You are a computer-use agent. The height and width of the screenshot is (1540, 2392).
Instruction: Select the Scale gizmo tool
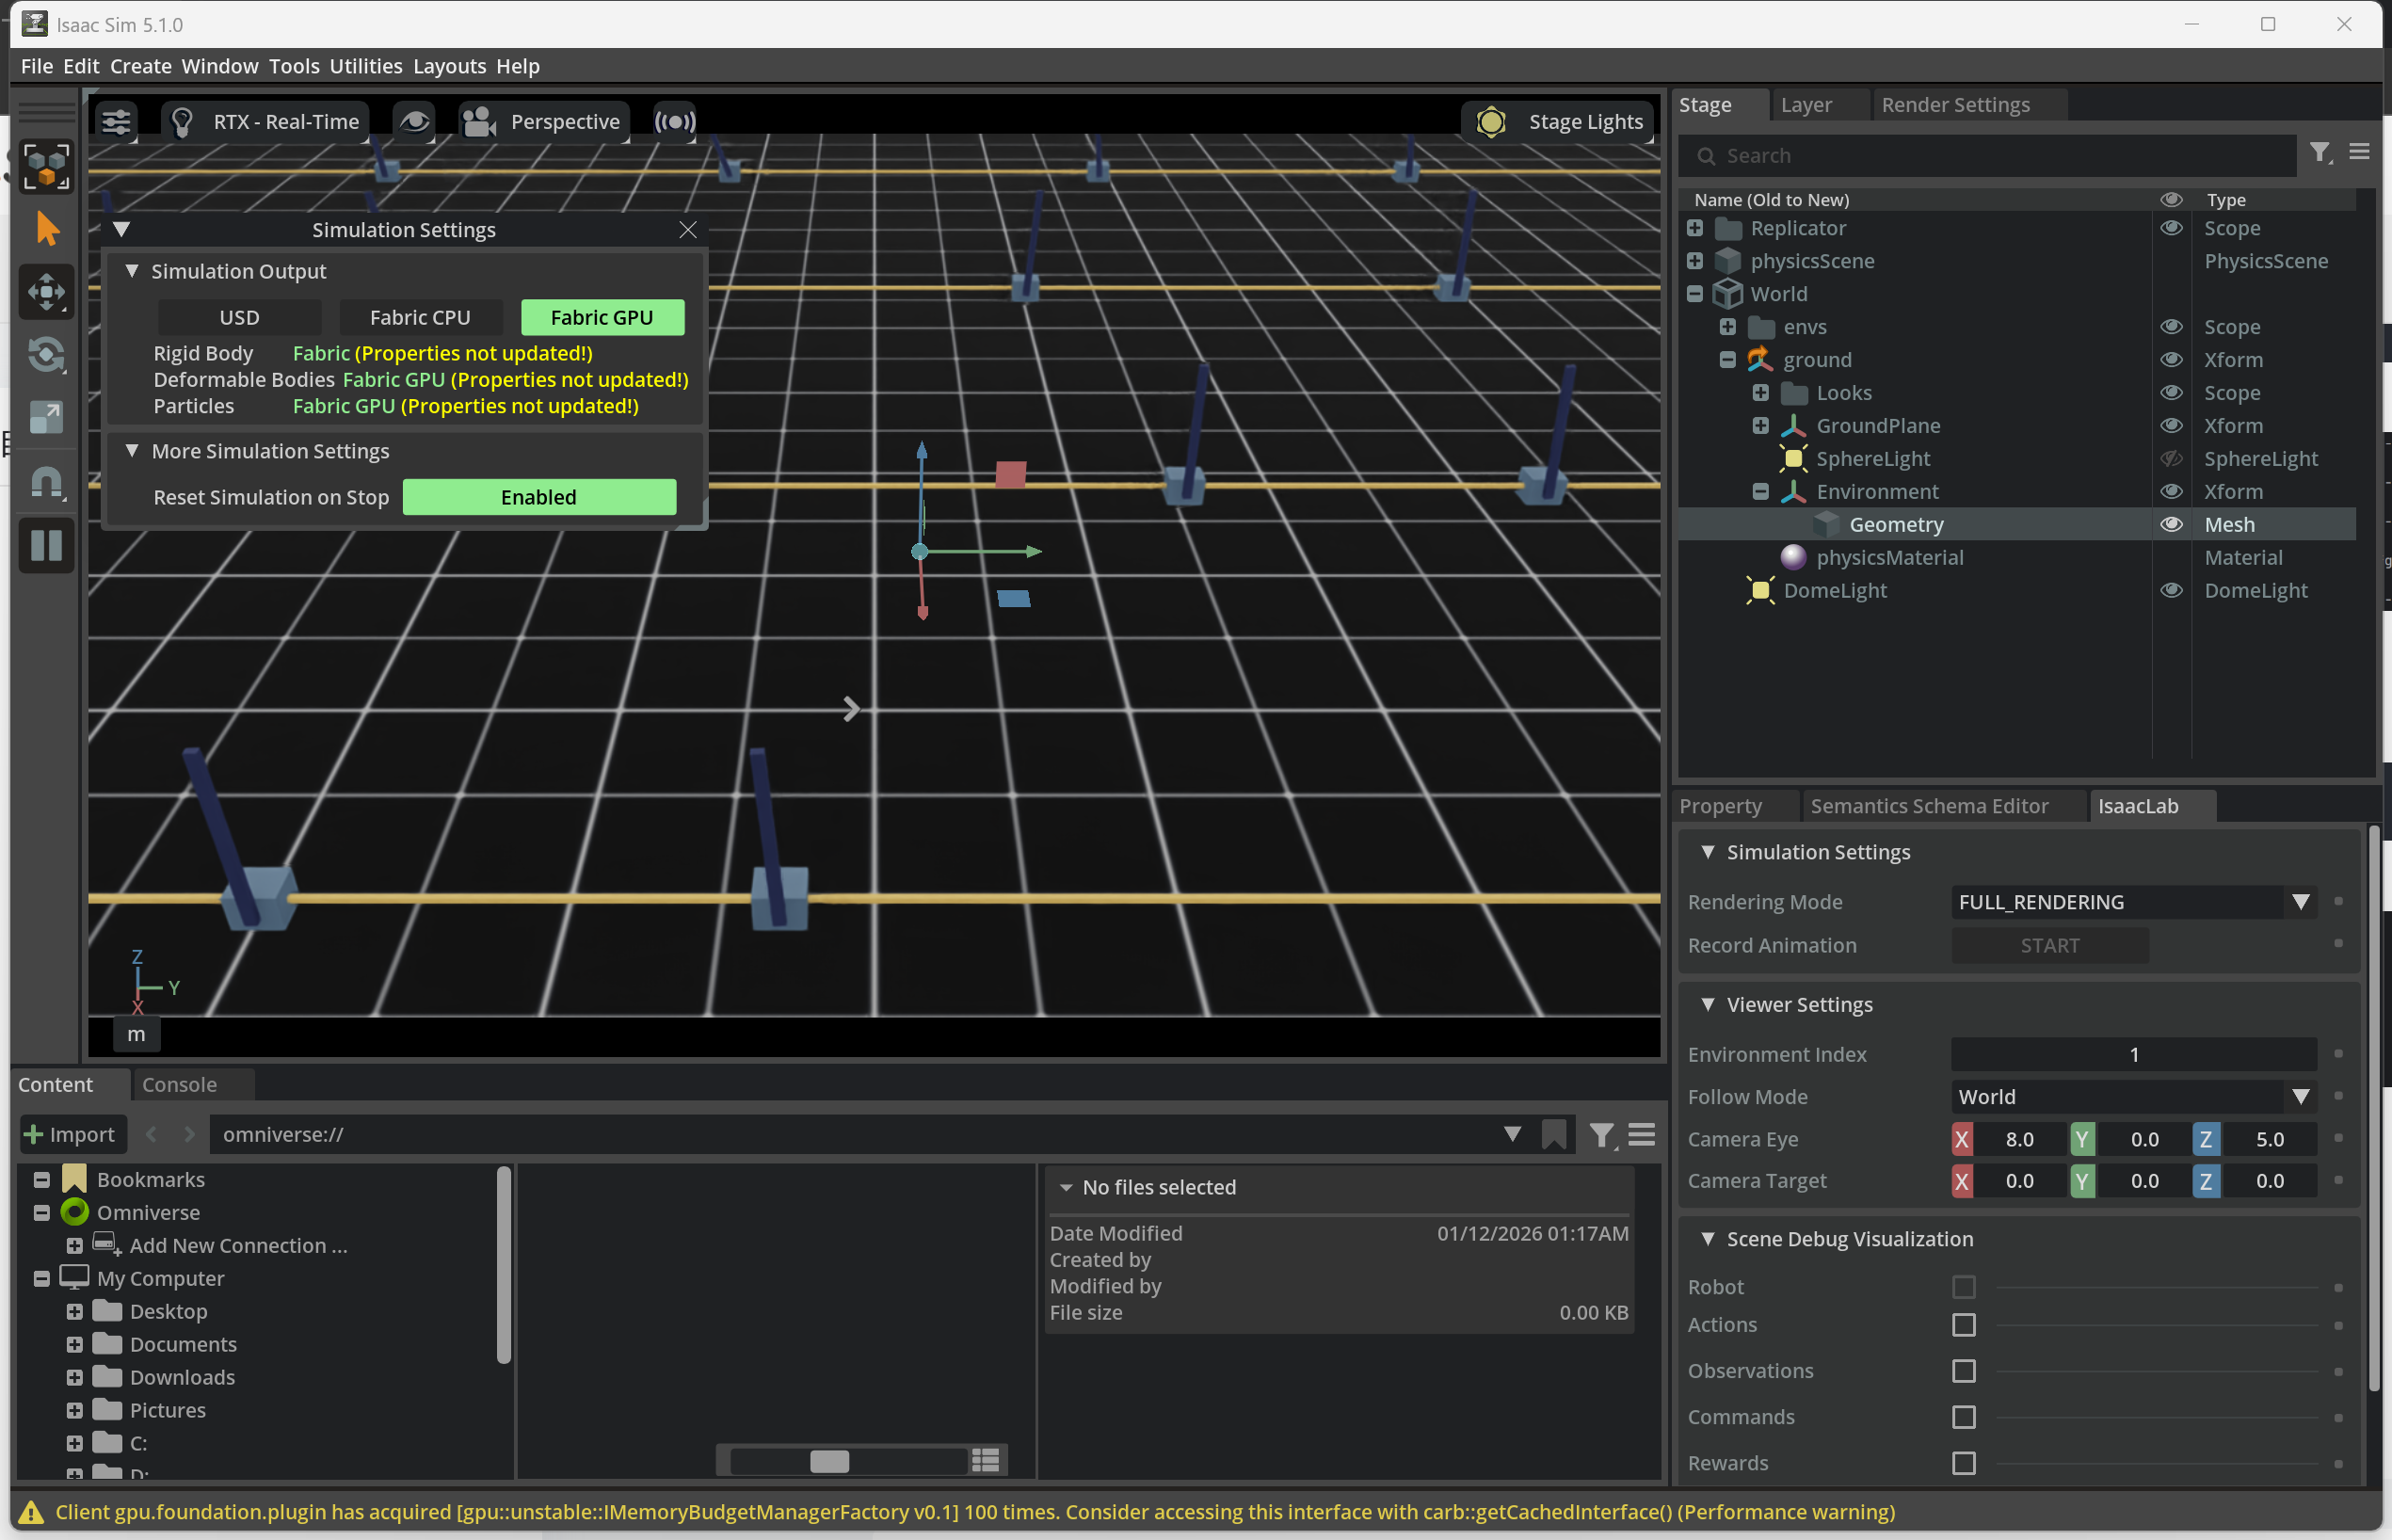(46, 418)
